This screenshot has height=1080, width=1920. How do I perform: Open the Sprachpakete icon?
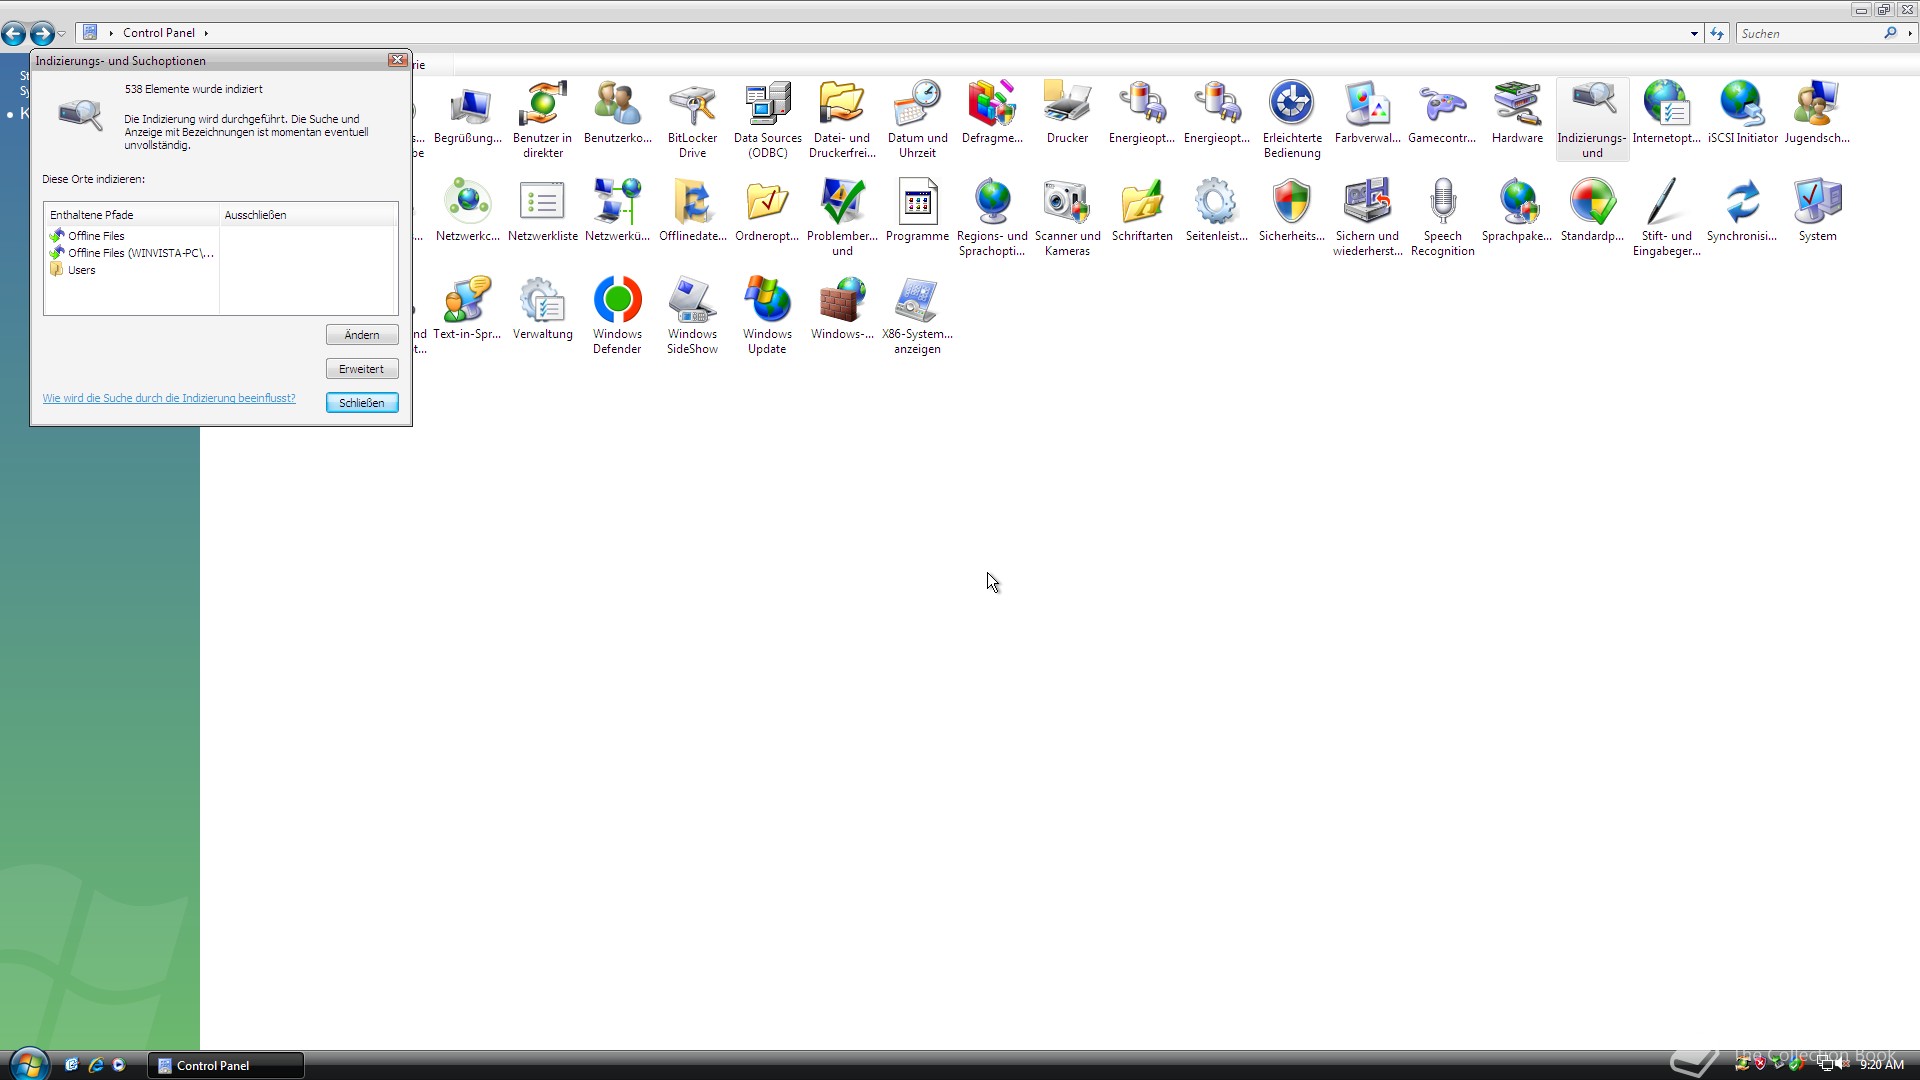click(x=1517, y=211)
